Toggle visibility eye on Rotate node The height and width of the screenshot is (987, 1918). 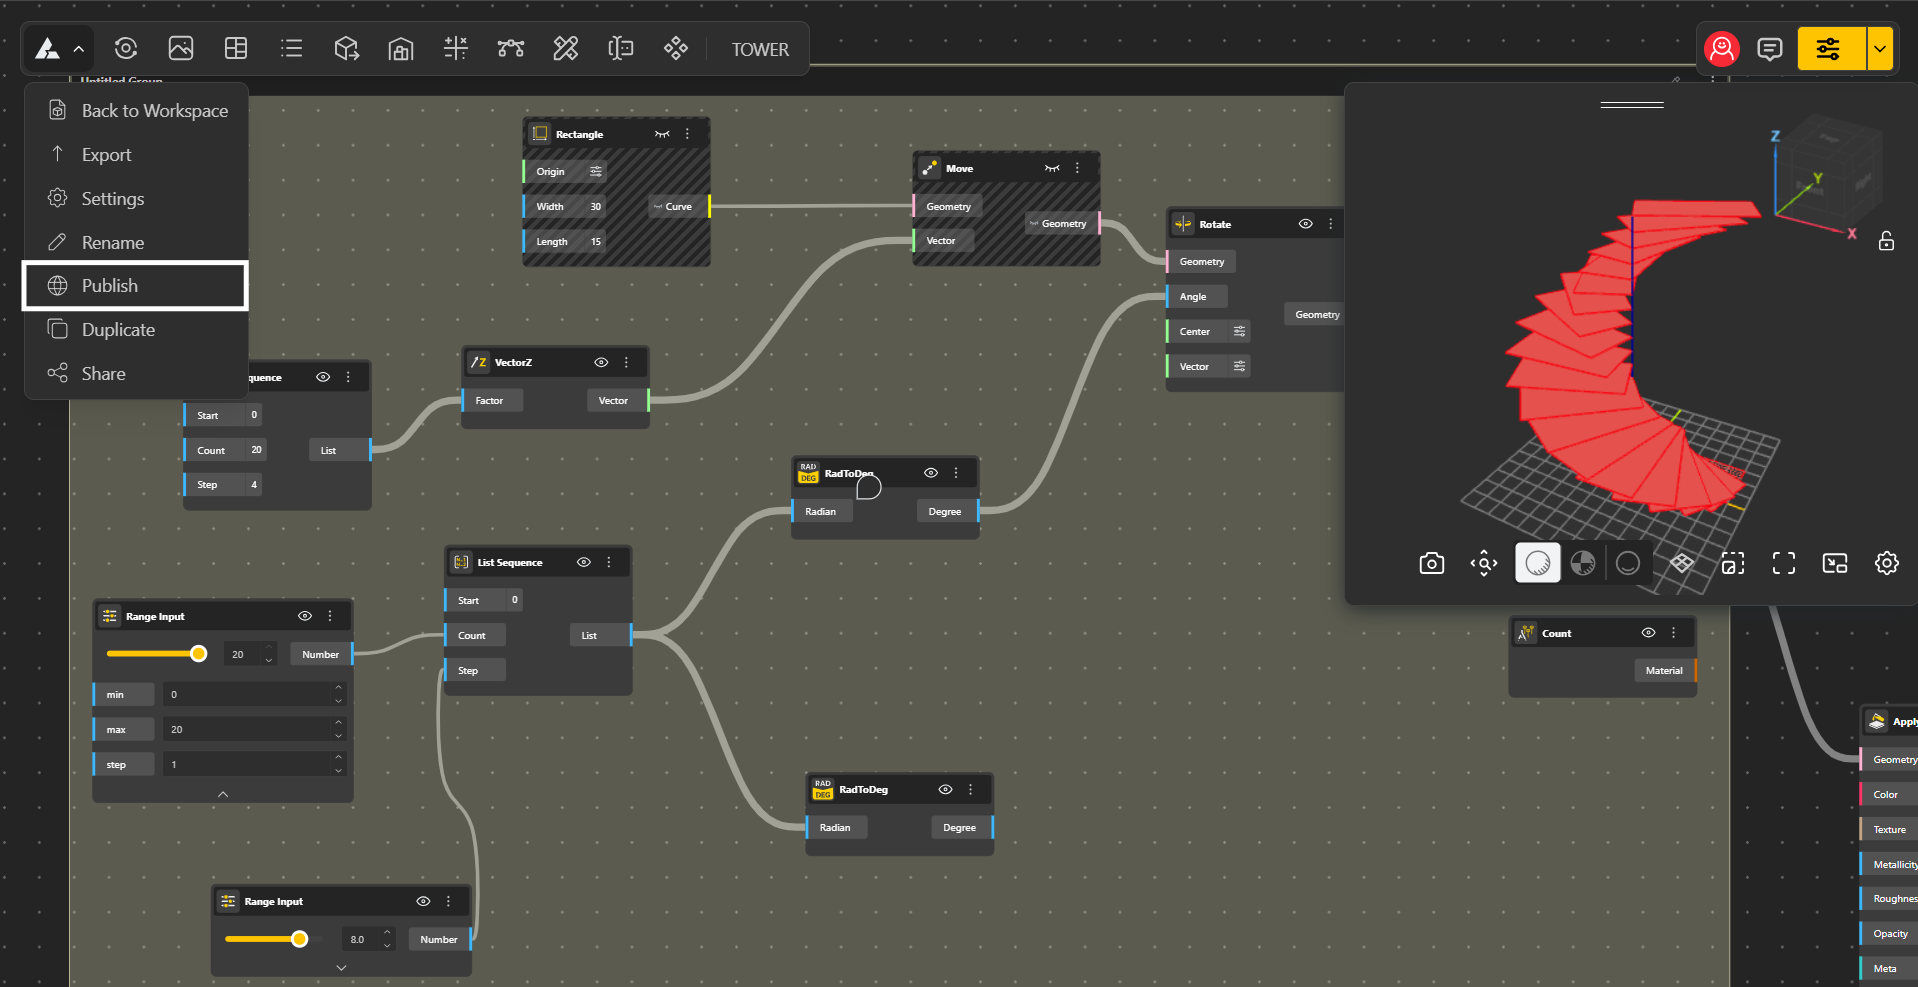(1305, 224)
